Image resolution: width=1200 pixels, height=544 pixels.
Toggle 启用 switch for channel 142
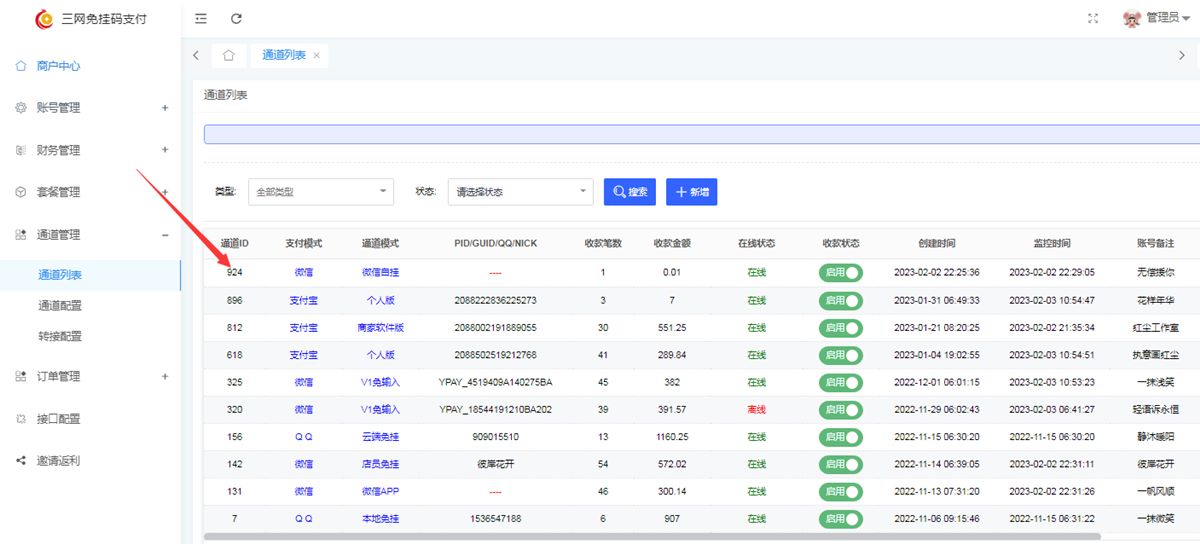[x=841, y=465]
